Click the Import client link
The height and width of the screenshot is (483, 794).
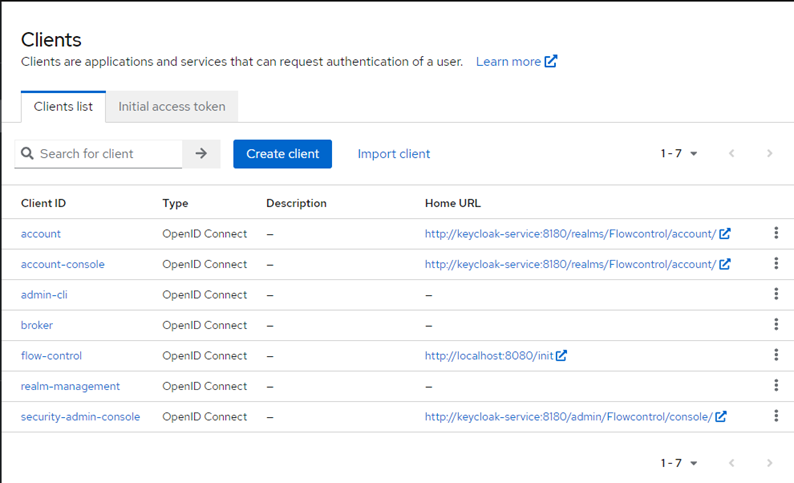[394, 154]
